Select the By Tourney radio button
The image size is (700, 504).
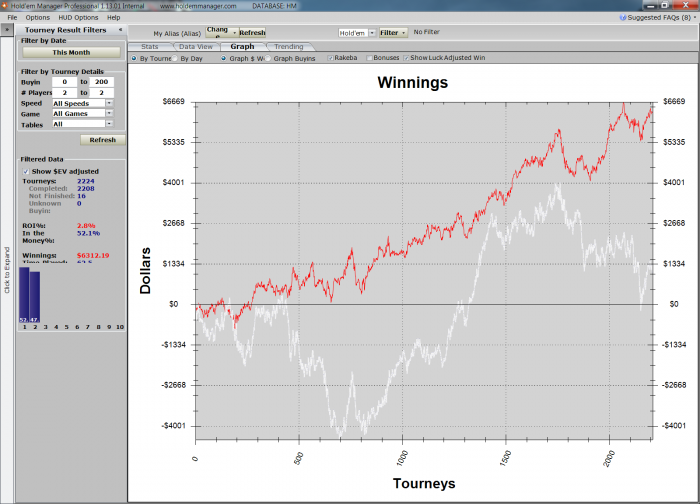click(x=134, y=58)
